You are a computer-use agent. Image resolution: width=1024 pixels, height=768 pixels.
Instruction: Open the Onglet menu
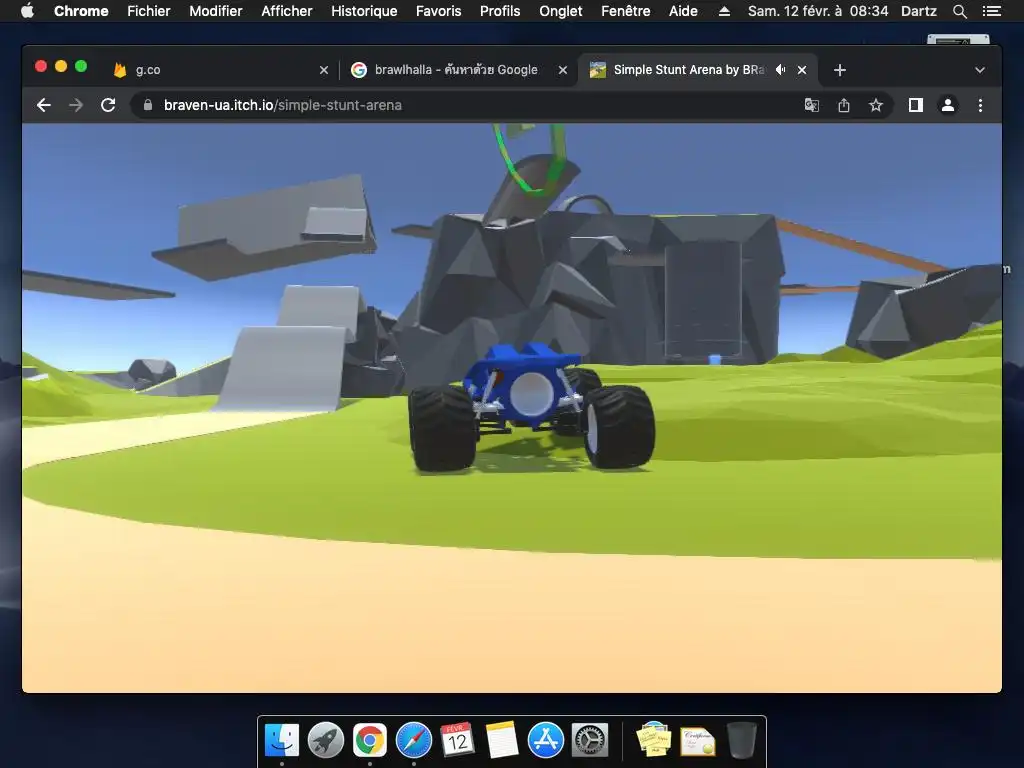(560, 11)
